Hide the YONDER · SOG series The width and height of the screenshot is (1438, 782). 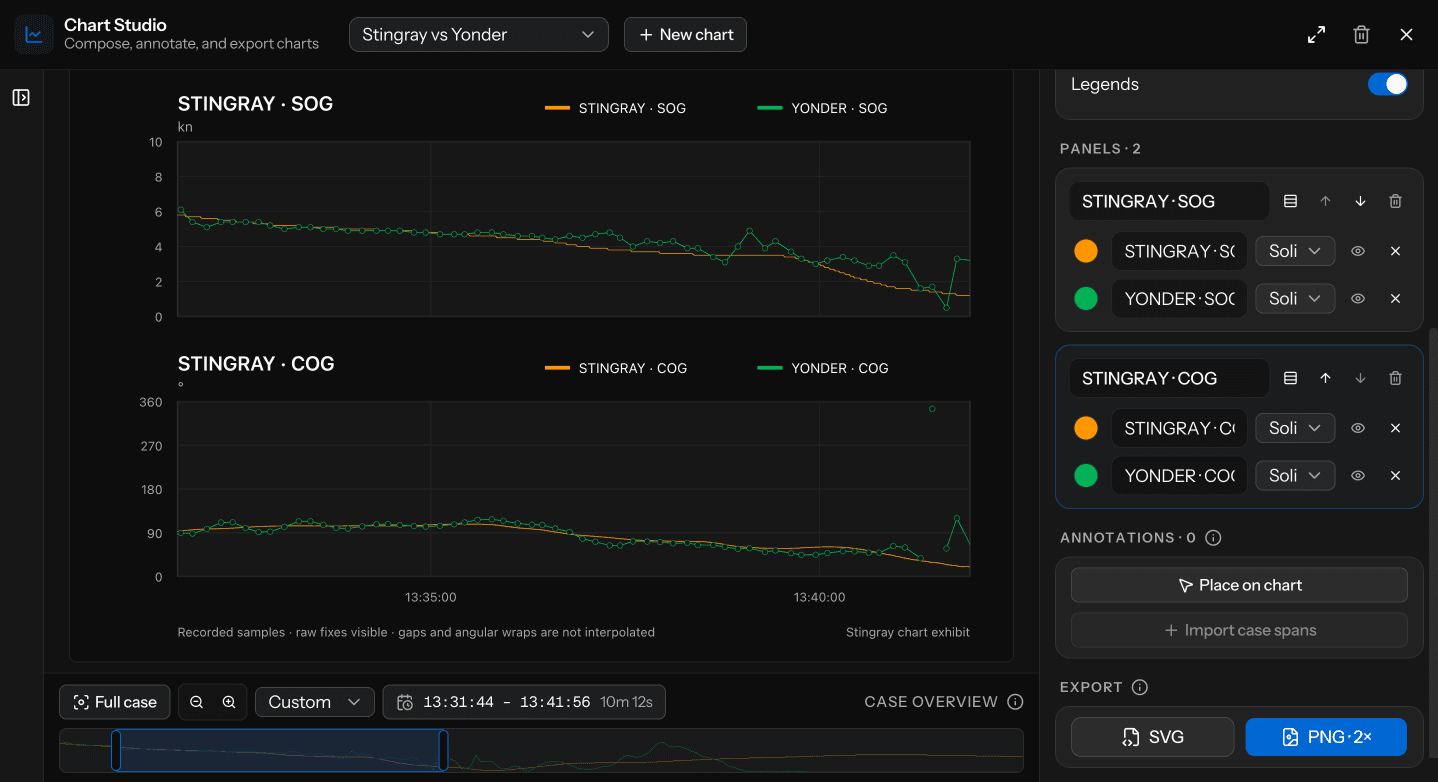tap(1358, 298)
